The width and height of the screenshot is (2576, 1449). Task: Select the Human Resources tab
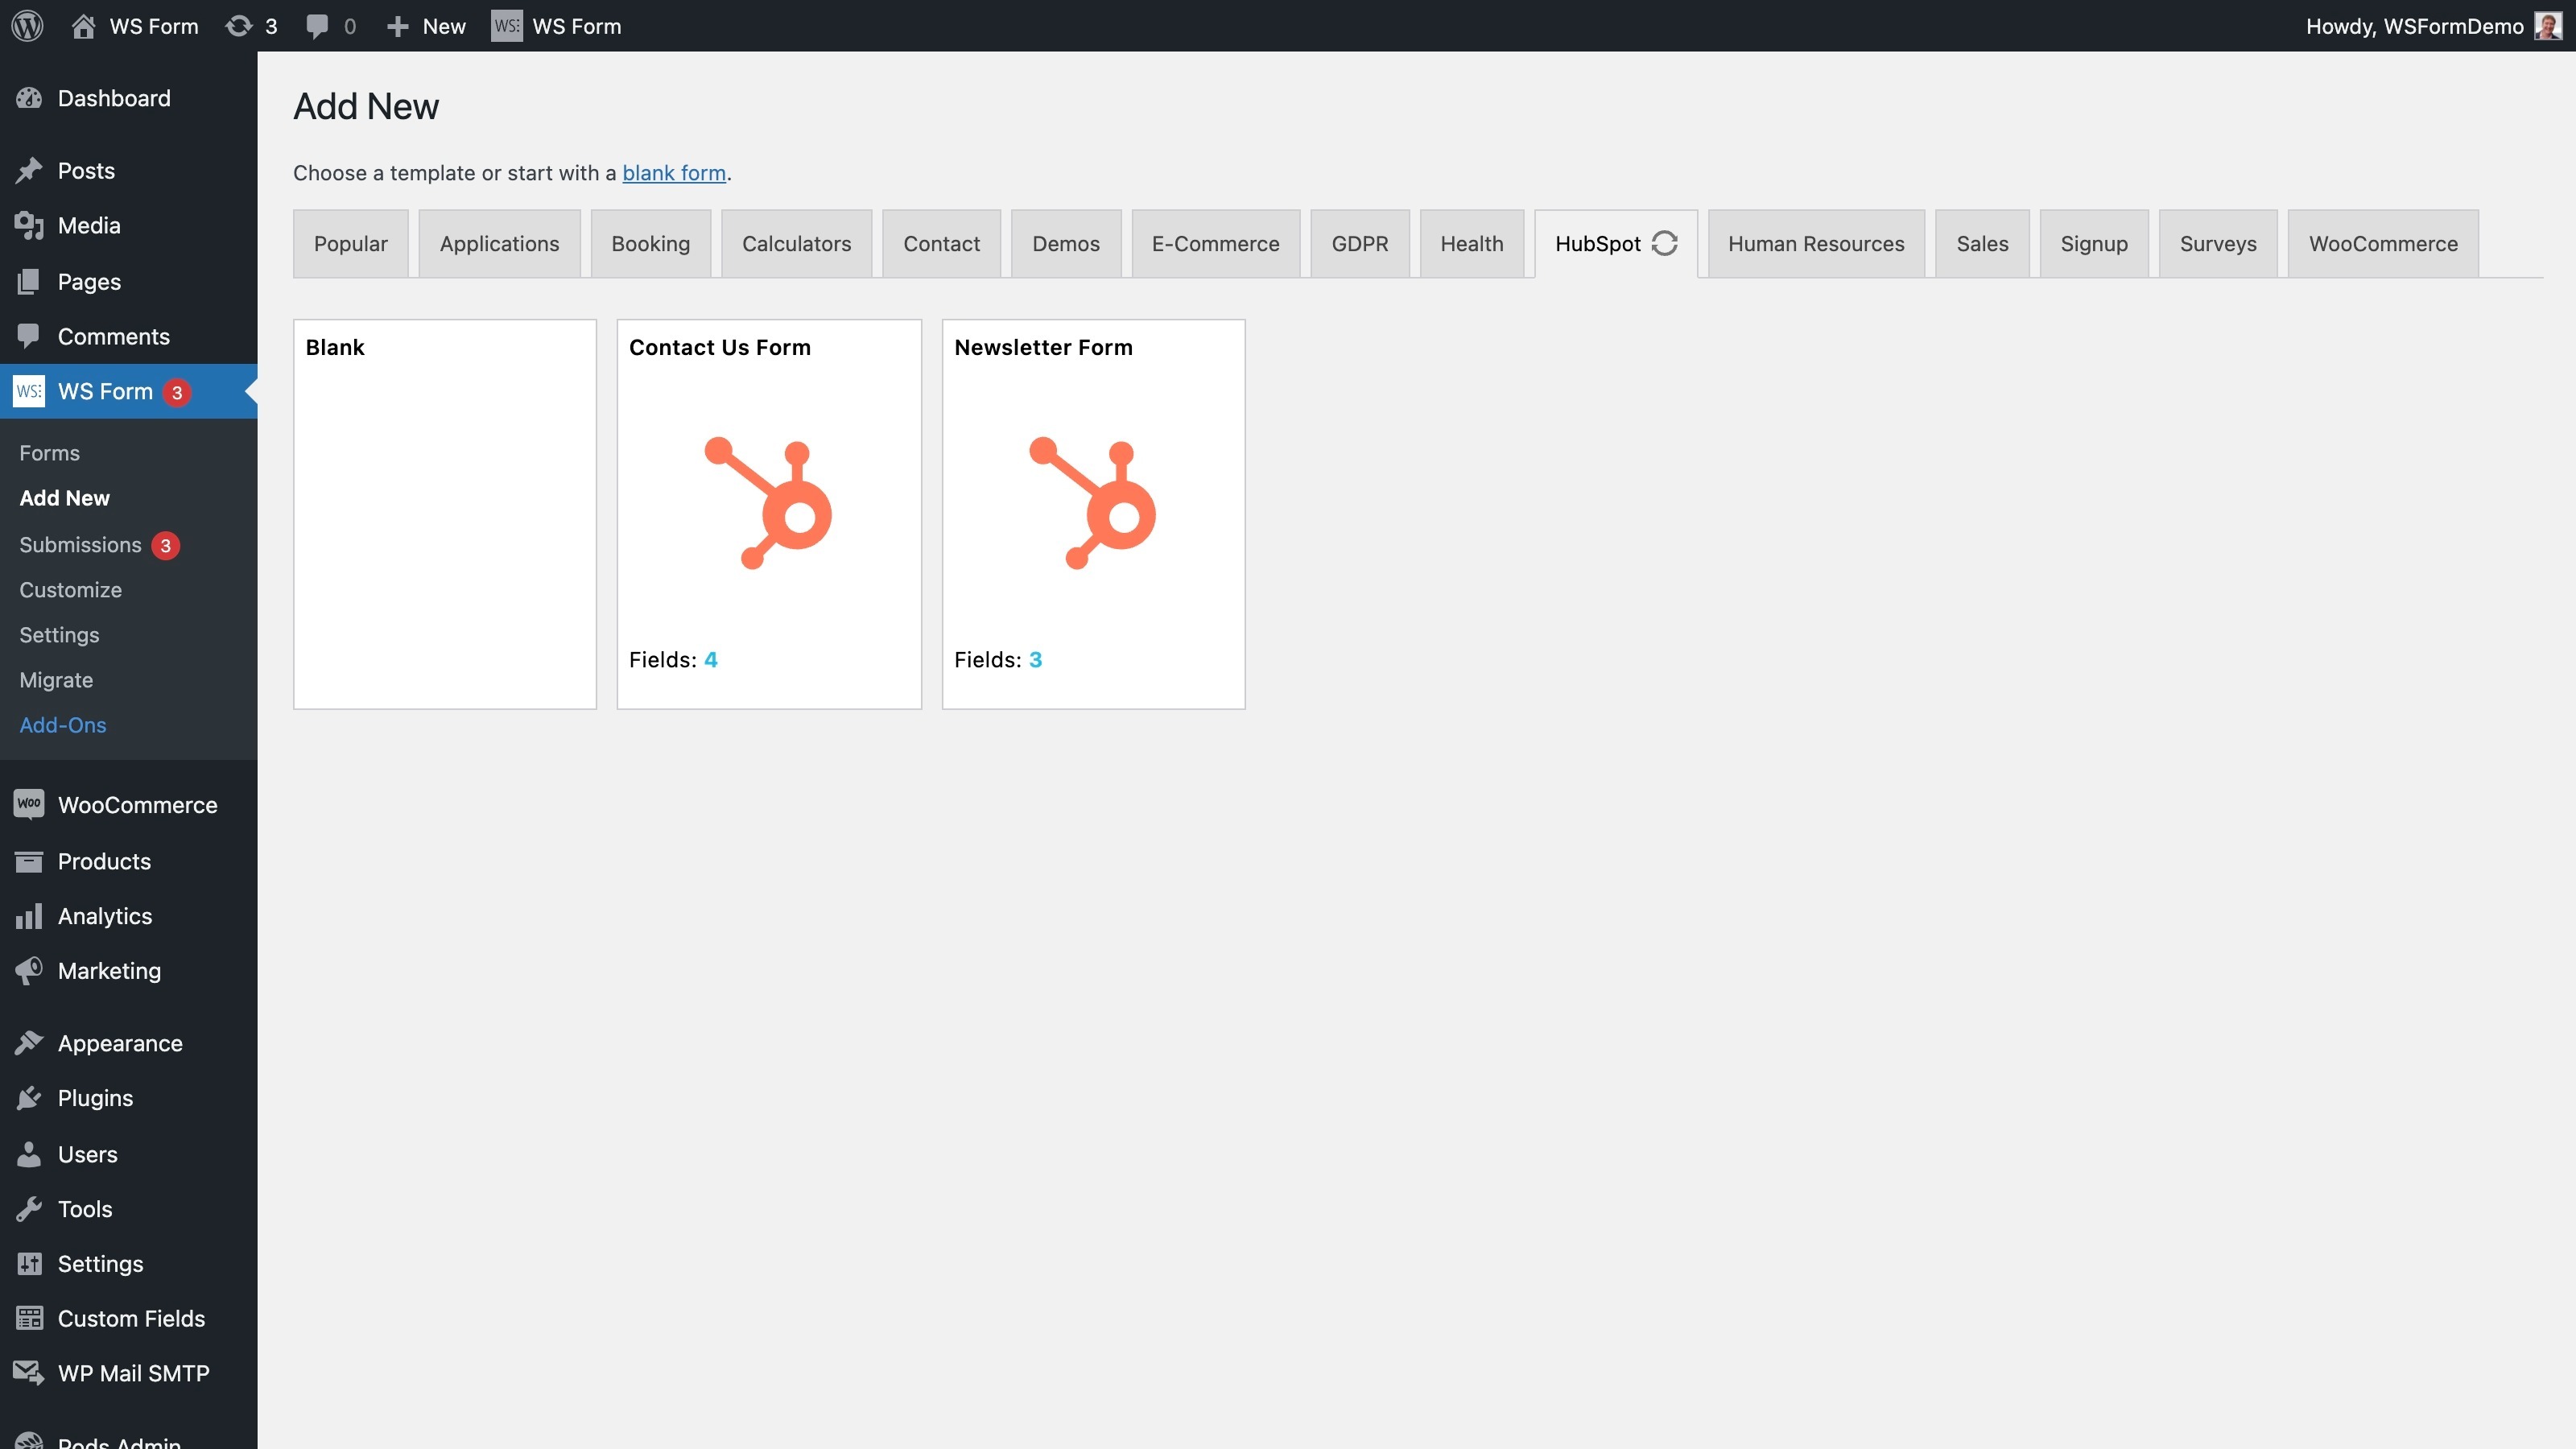tap(1816, 244)
